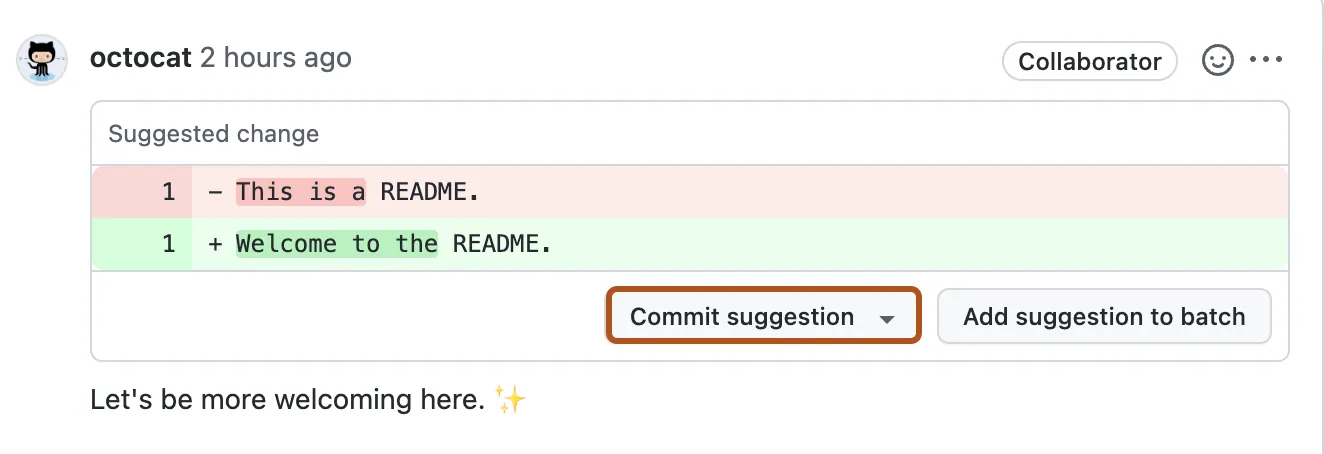Click the "Let's be more welcoming here." comment text
This screenshot has width=1324, height=454.
[287, 400]
